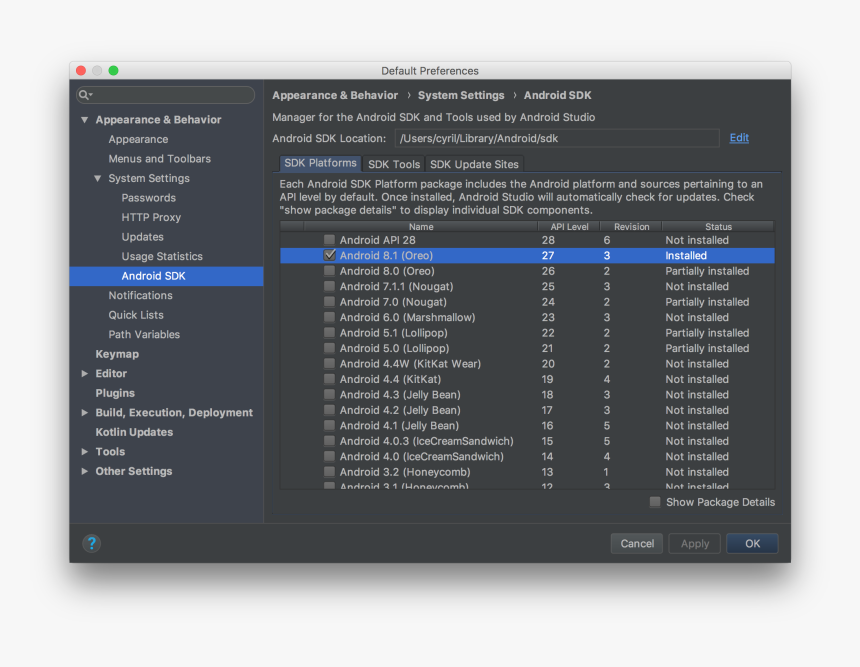The image size is (860, 667).
Task: Open the Updates settings page
Action: [143, 237]
